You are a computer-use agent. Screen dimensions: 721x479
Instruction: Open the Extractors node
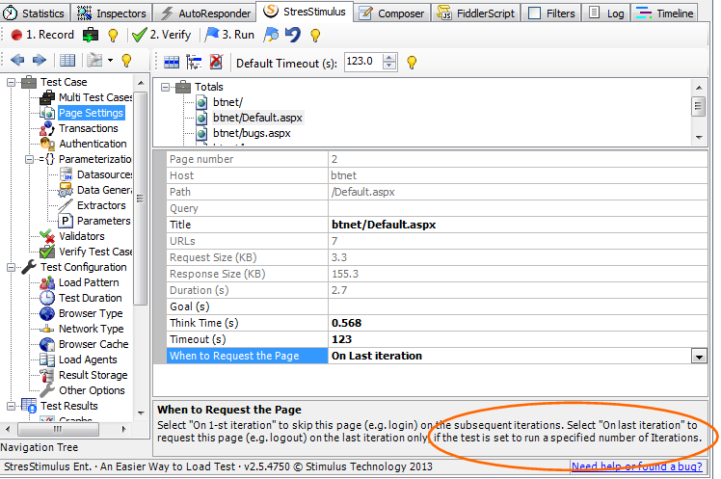tap(101, 205)
